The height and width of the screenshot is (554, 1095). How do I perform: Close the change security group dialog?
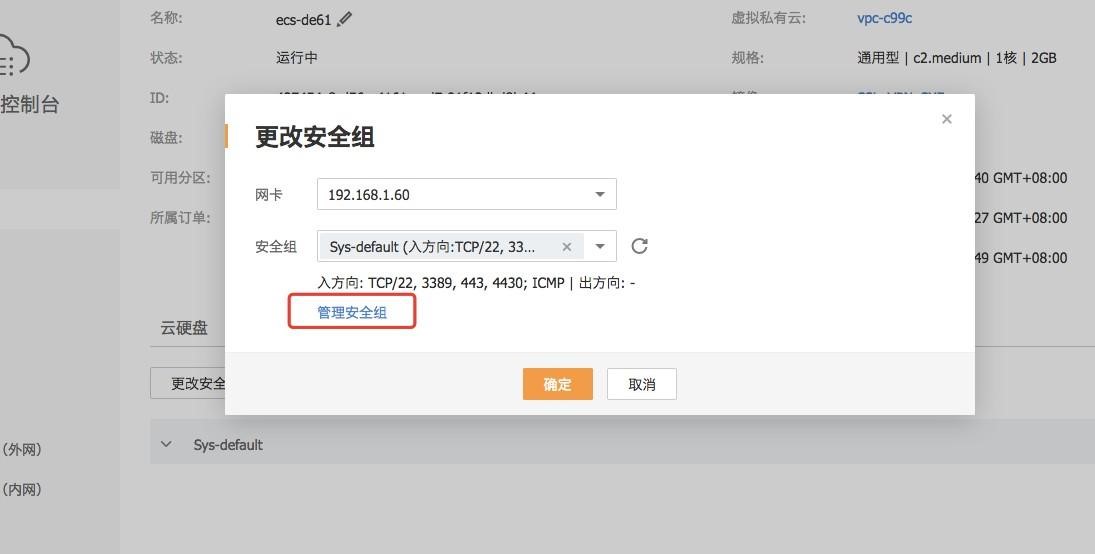point(947,119)
